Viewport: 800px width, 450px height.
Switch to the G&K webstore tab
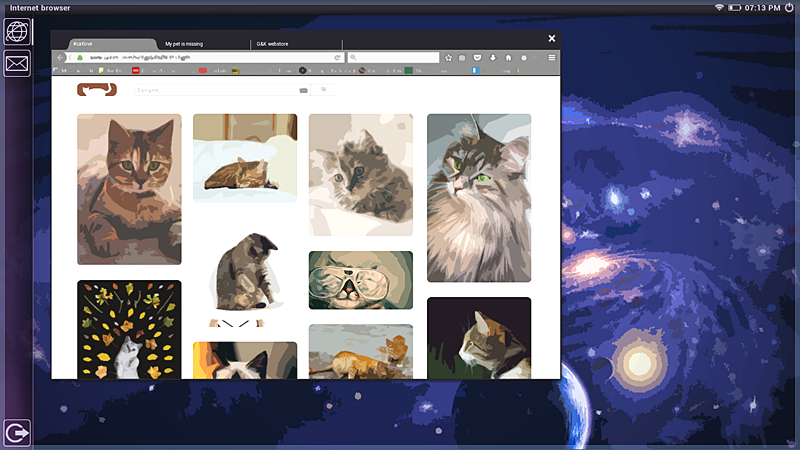click(296, 44)
